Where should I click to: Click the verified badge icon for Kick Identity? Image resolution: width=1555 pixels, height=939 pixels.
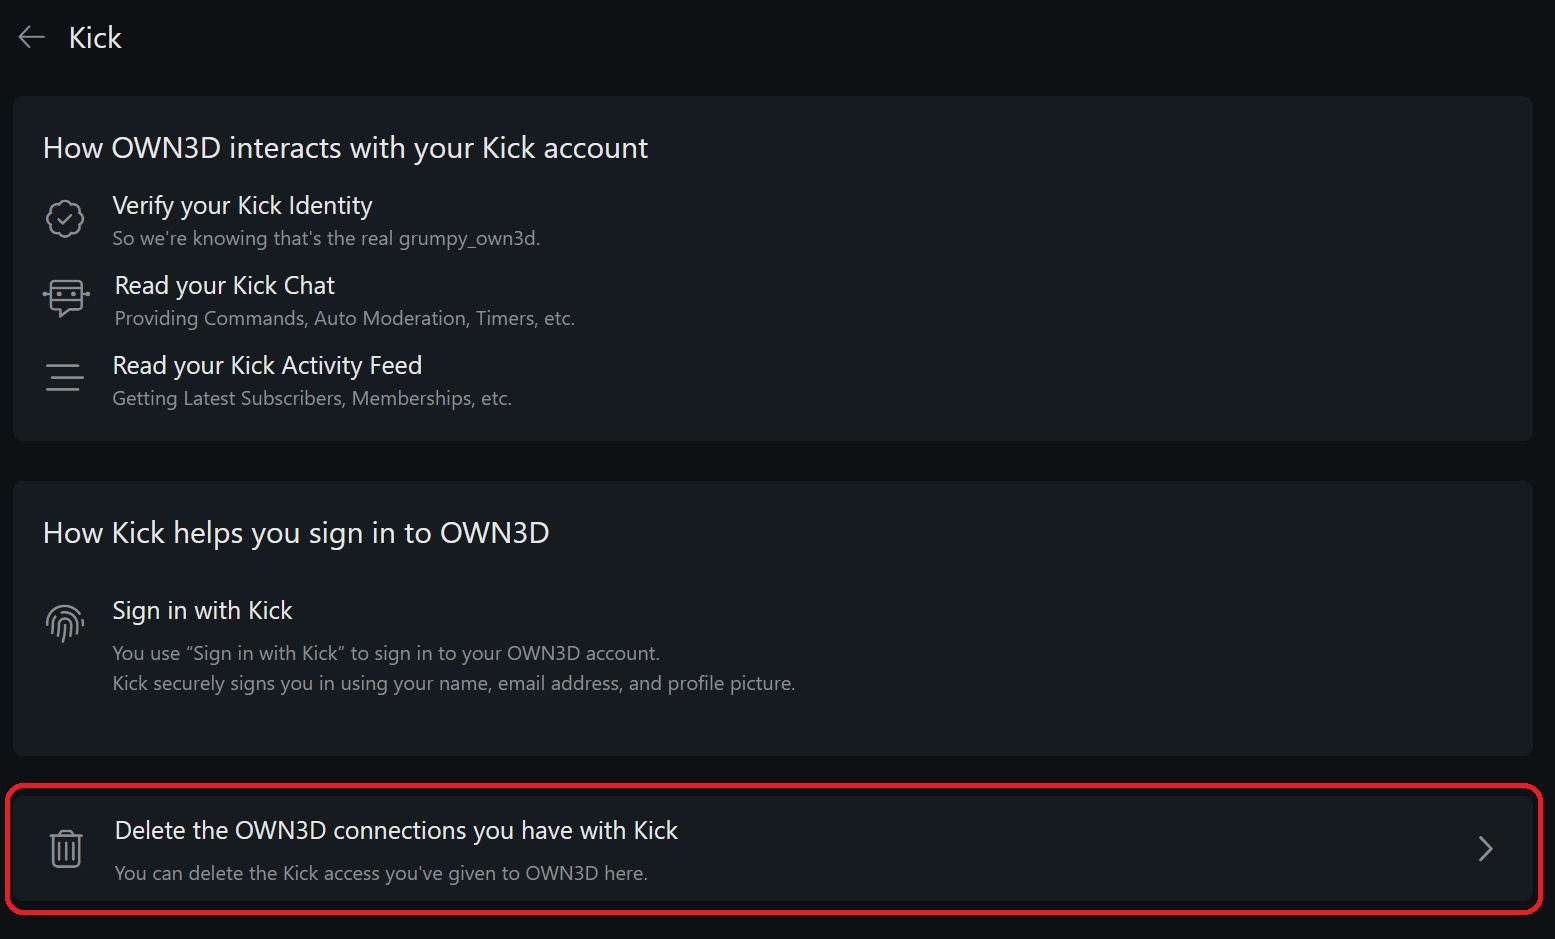65,218
